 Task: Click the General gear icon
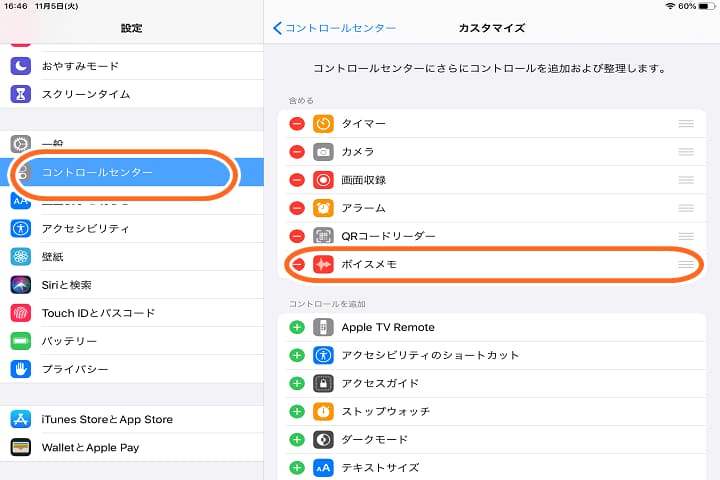[x=21, y=144]
